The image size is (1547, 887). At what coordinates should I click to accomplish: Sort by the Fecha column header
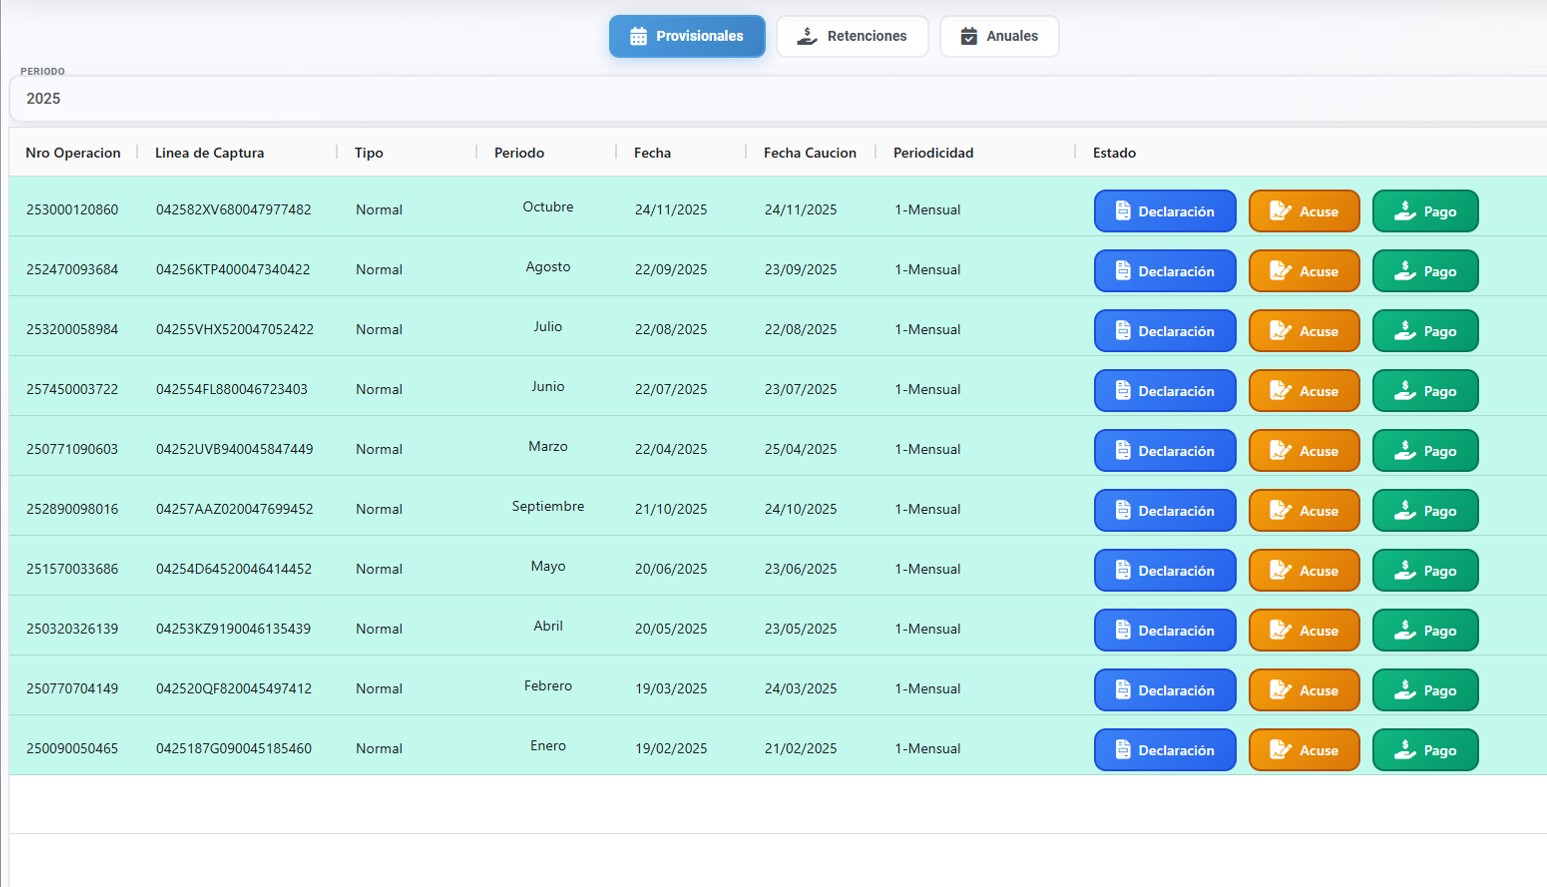[652, 153]
